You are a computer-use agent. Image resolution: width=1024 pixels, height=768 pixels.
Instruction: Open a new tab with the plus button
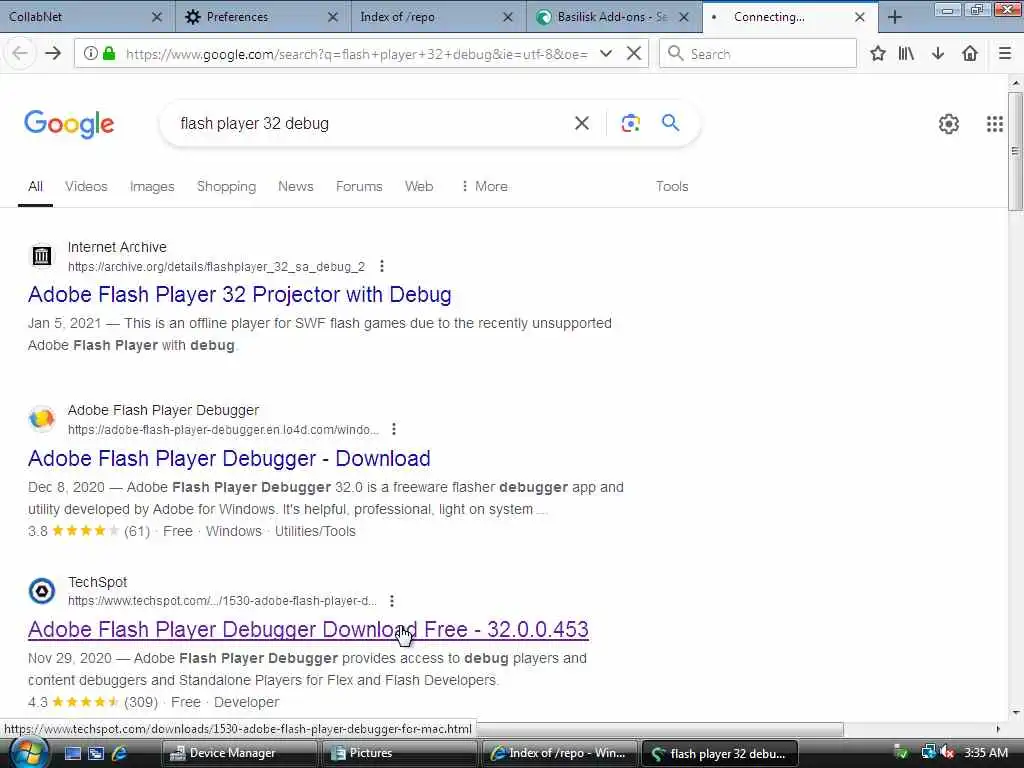click(895, 17)
